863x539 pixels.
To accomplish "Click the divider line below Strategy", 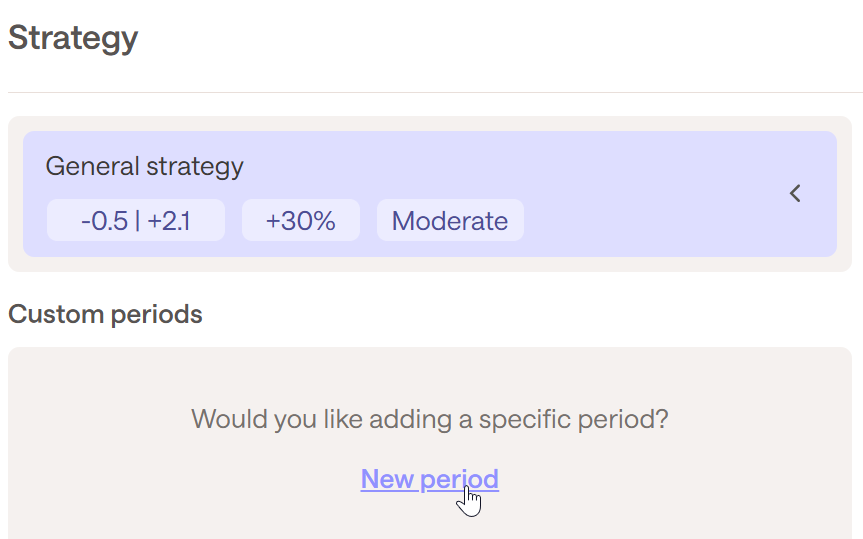I will tap(430, 93).
